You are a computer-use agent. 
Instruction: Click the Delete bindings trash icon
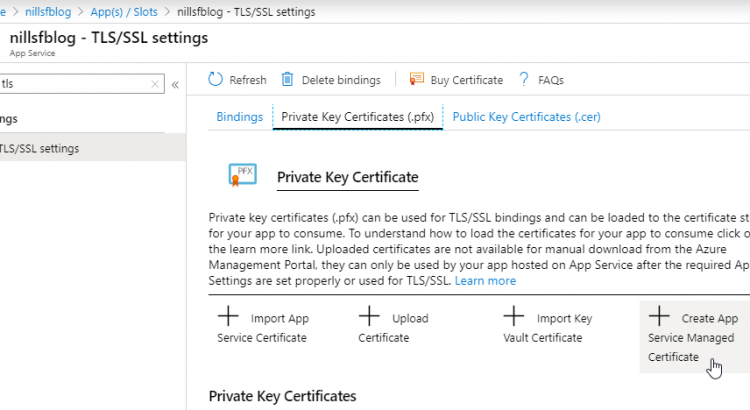pos(287,79)
